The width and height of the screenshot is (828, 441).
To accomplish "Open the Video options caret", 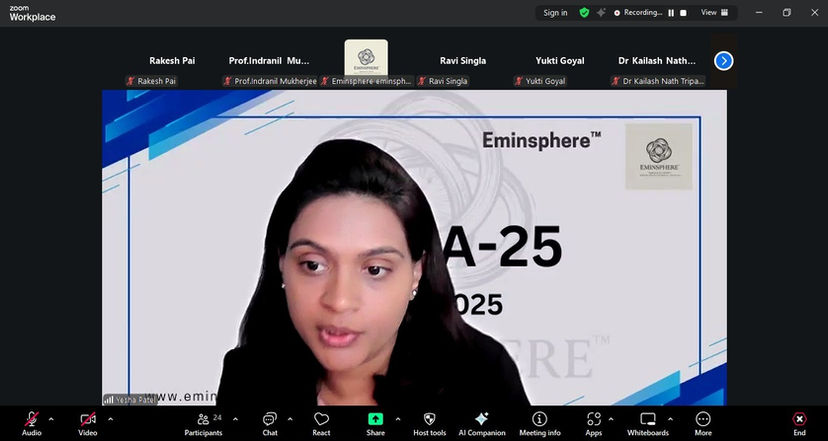I will 110,419.
